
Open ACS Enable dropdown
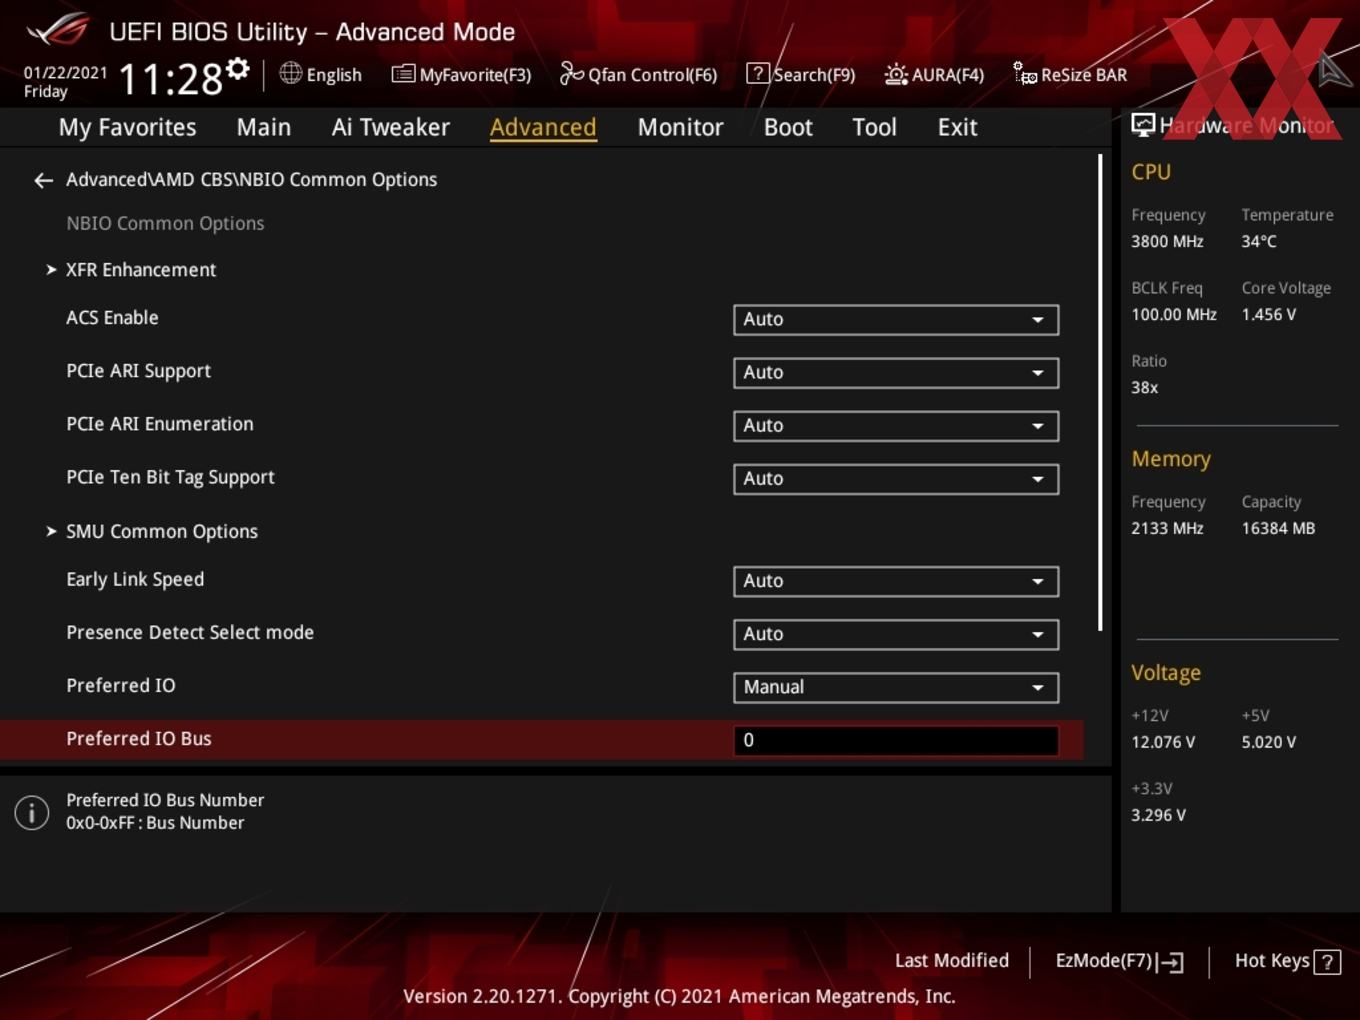pos(896,319)
